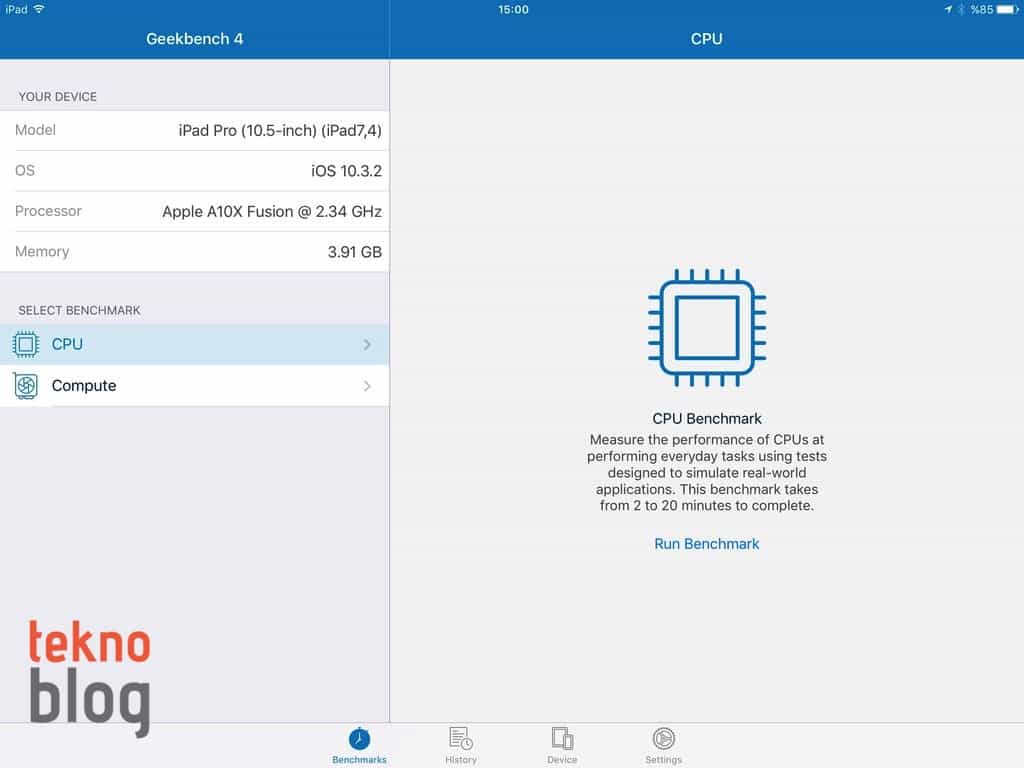The width and height of the screenshot is (1024, 768).
Task: Tap the location arrow status icon
Action: [x=947, y=9]
